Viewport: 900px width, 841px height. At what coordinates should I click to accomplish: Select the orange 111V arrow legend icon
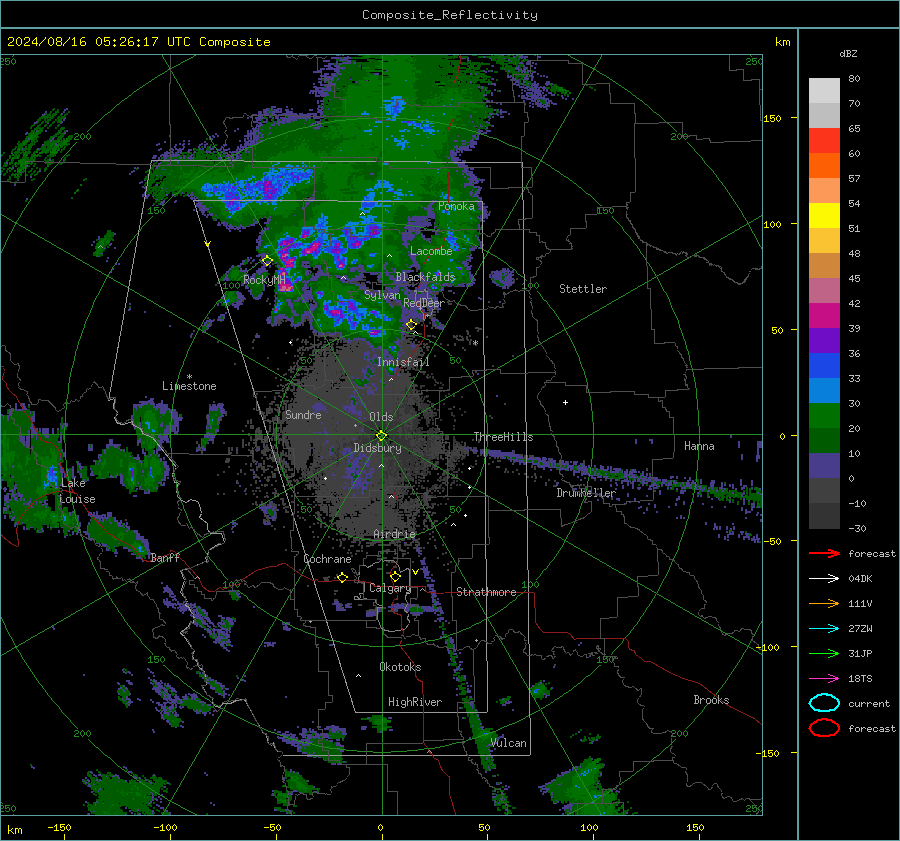coord(824,603)
